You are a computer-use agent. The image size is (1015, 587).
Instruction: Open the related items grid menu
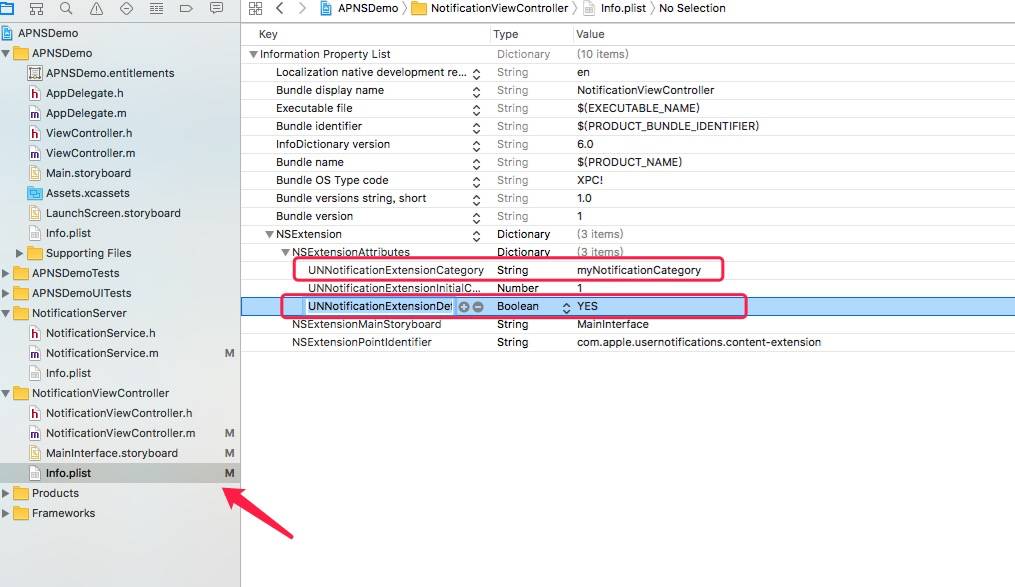[256, 8]
